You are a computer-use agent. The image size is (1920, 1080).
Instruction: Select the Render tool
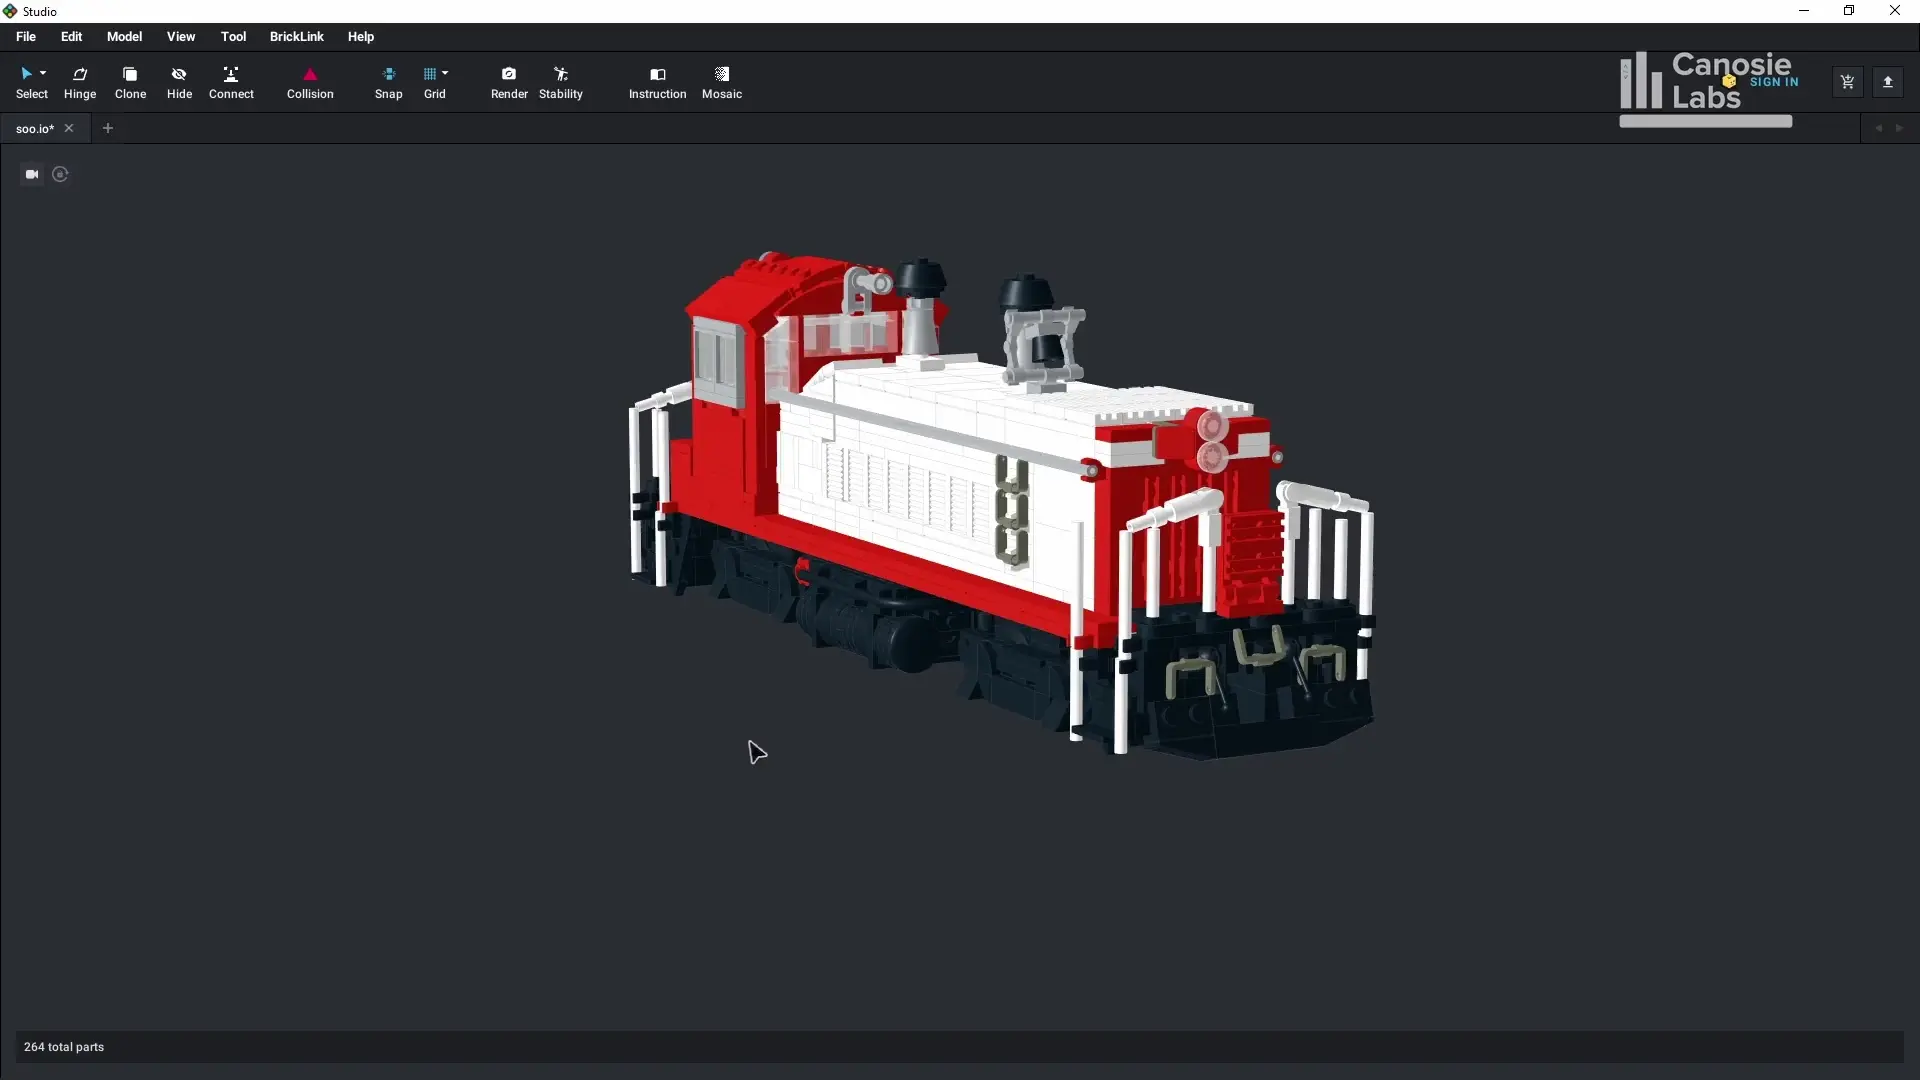point(509,82)
